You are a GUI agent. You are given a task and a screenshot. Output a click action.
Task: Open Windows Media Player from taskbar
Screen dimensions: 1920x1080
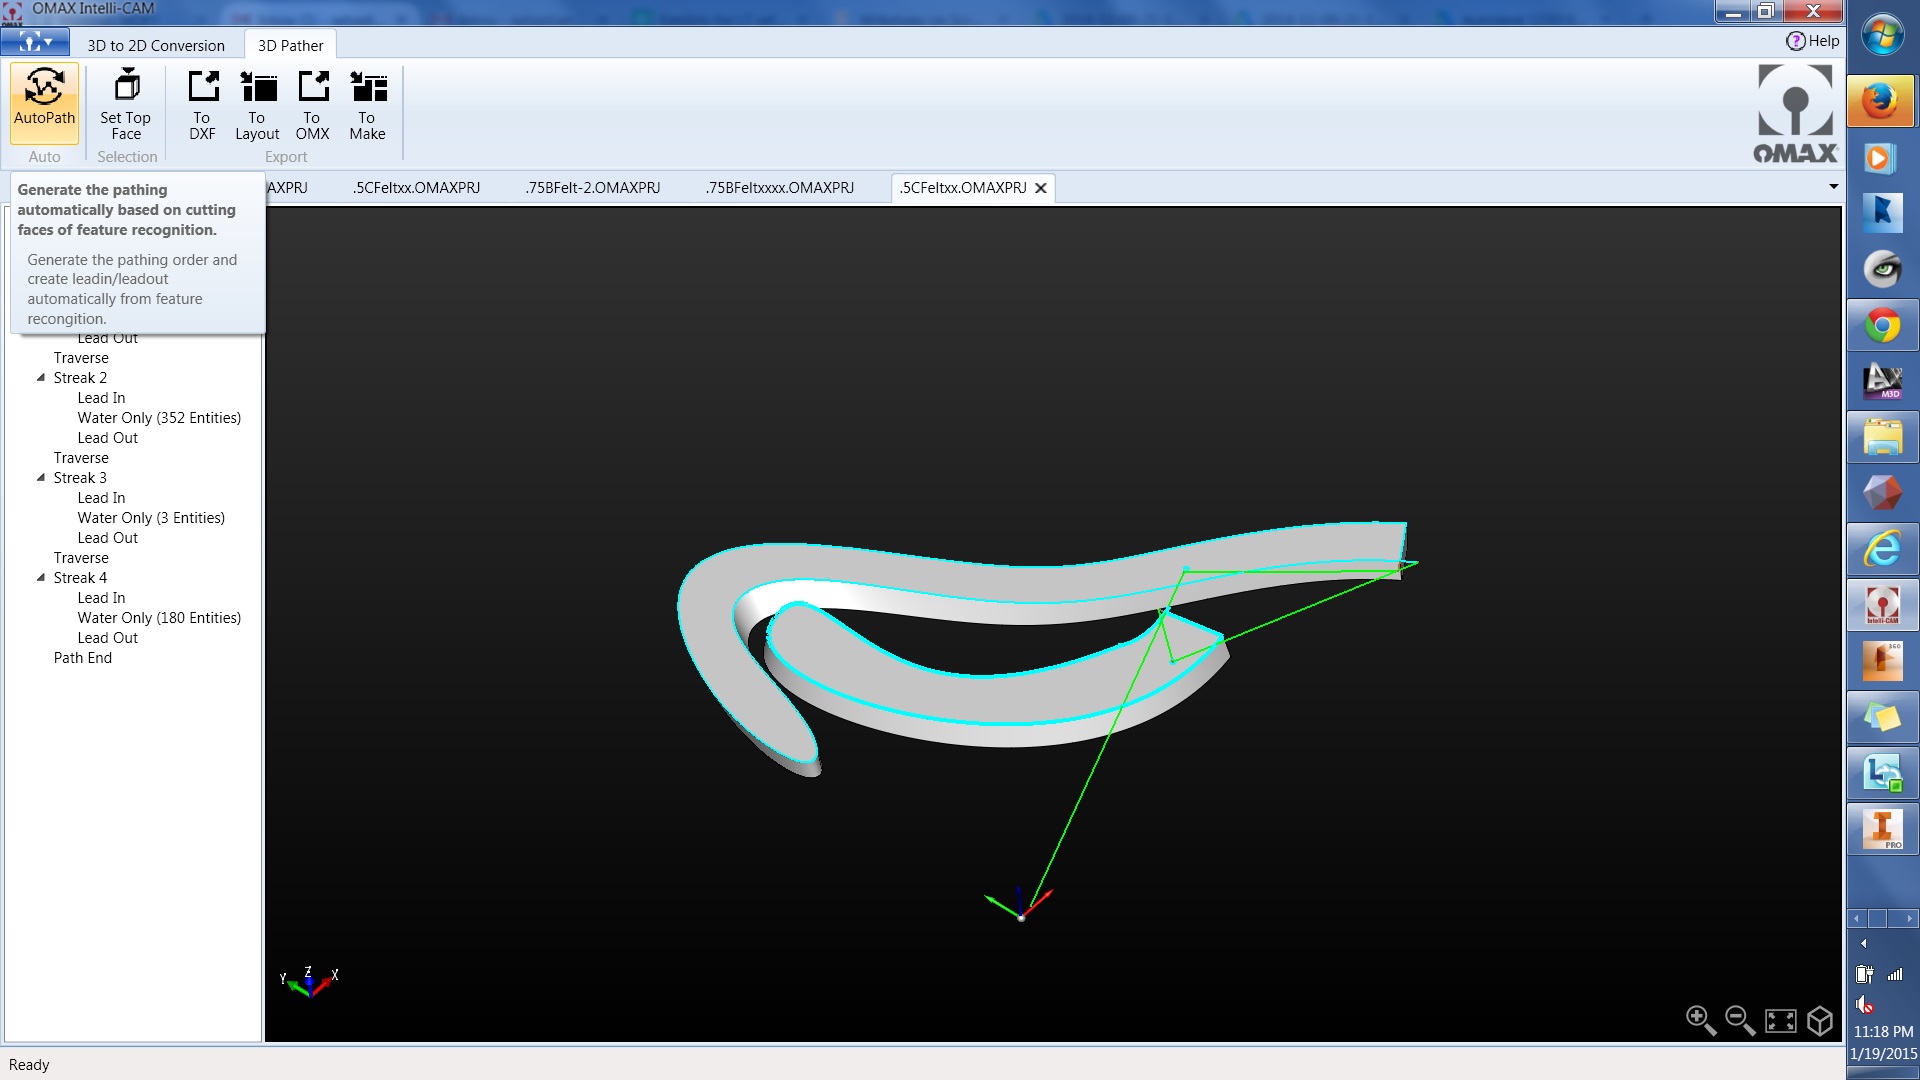[x=1882, y=157]
